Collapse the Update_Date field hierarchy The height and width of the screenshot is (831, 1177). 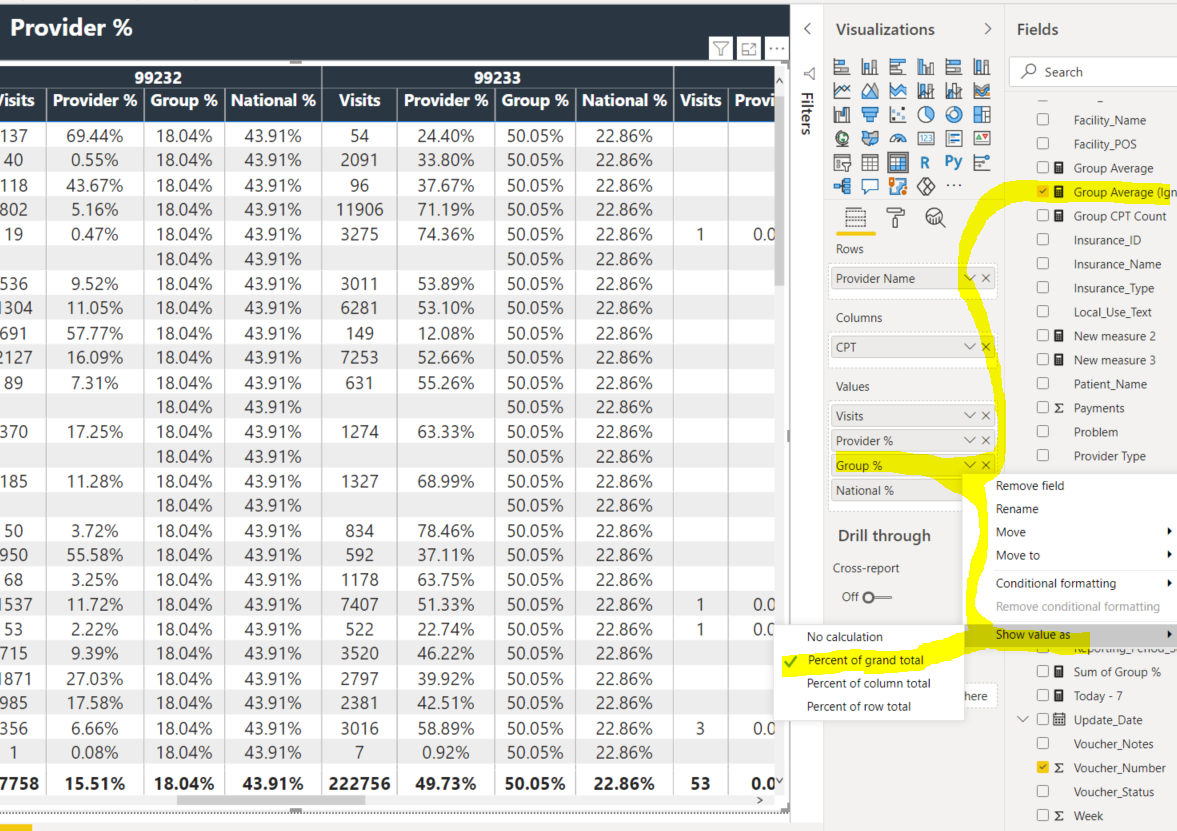pyautogui.click(x=1022, y=719)
